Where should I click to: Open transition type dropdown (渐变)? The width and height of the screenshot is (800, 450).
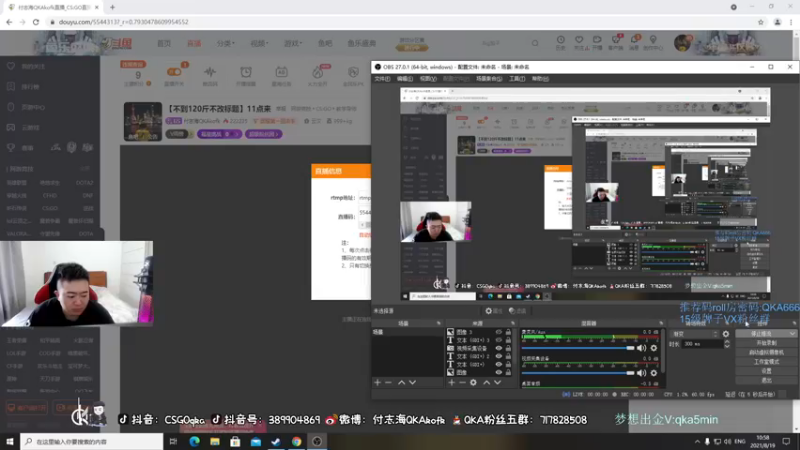tap(695, 334)
